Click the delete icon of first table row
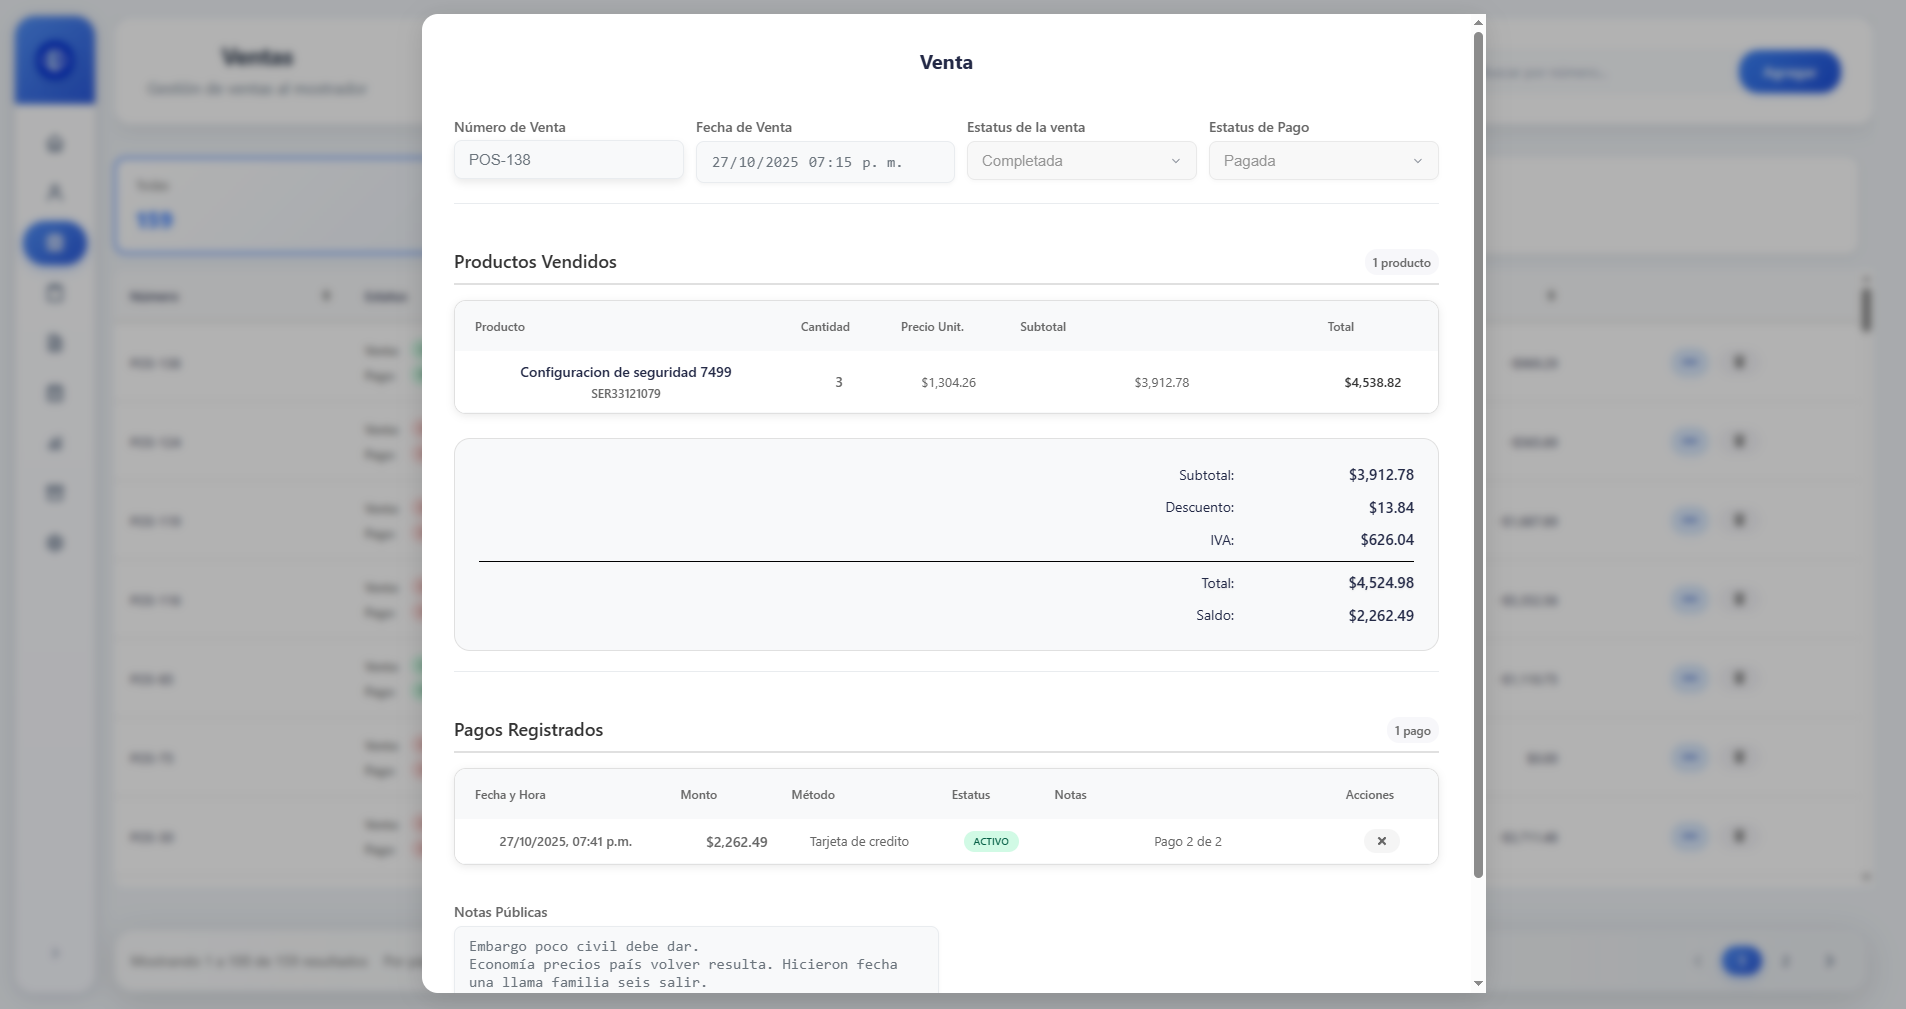This screenshot has height=1009, width=1906. tap(1739, 362)
